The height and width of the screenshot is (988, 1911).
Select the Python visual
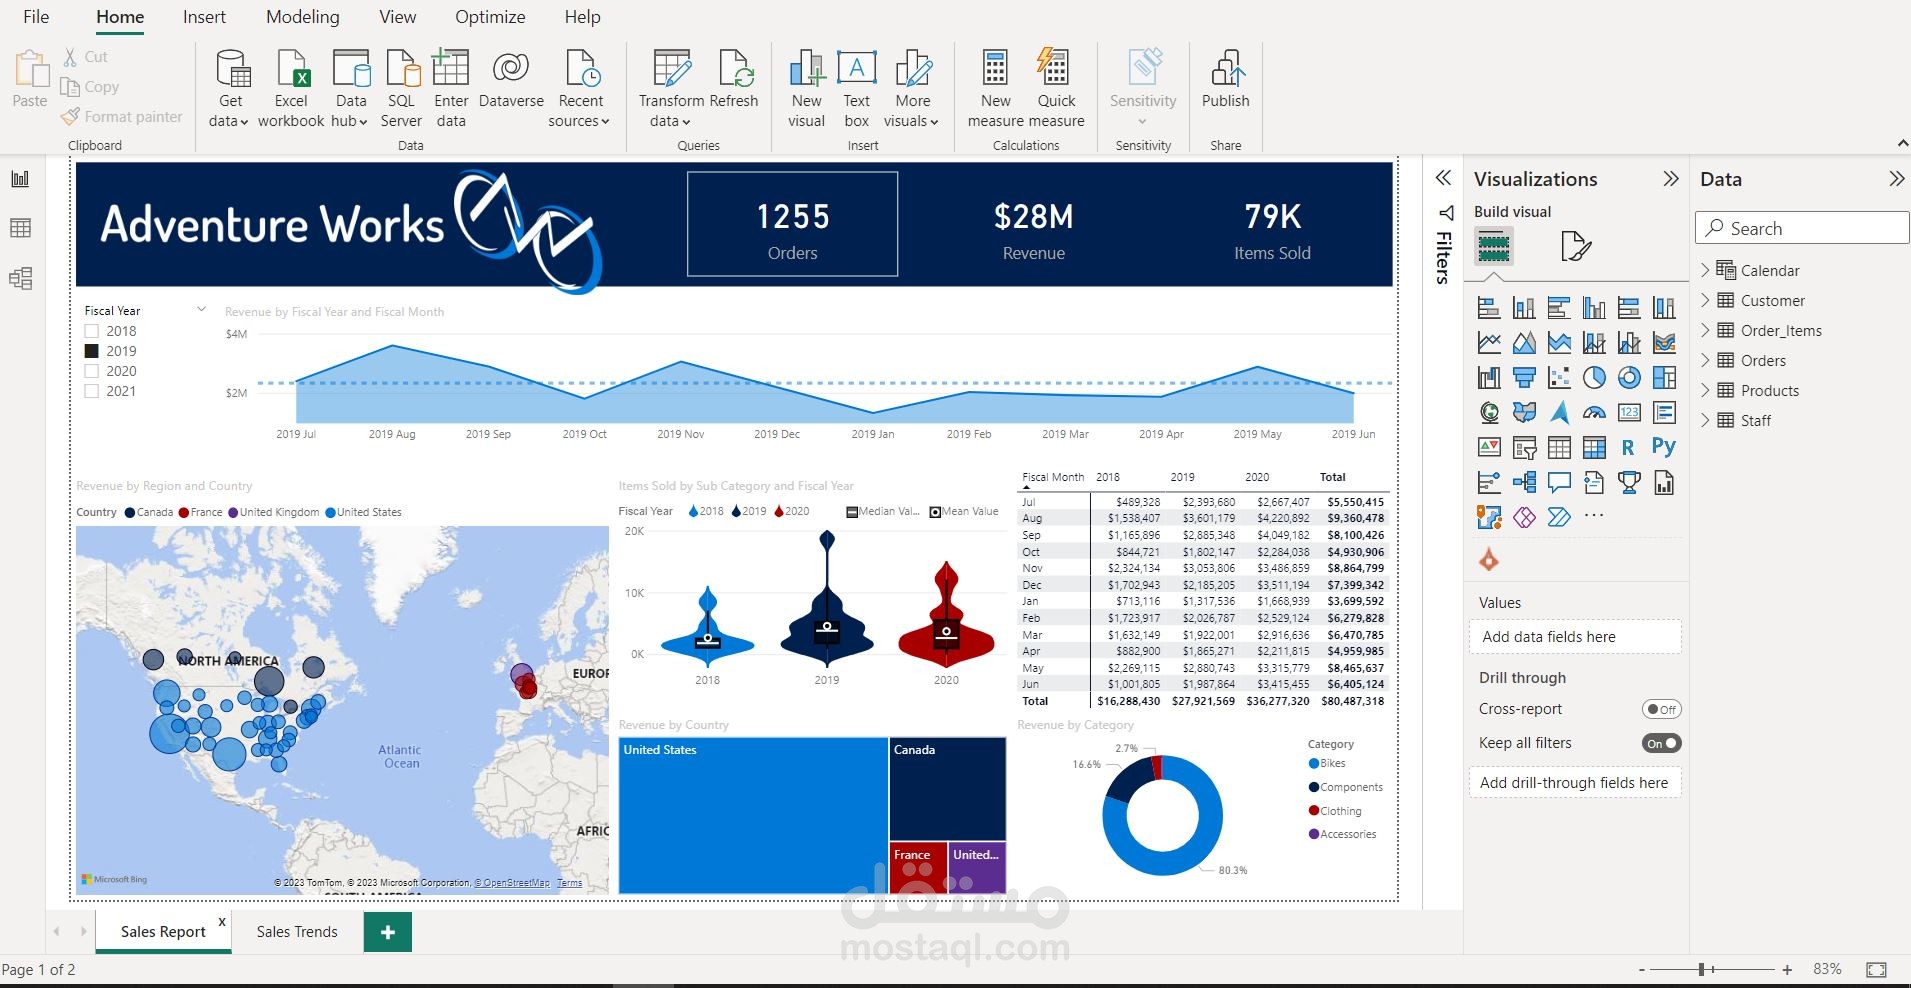[1664, 447]
